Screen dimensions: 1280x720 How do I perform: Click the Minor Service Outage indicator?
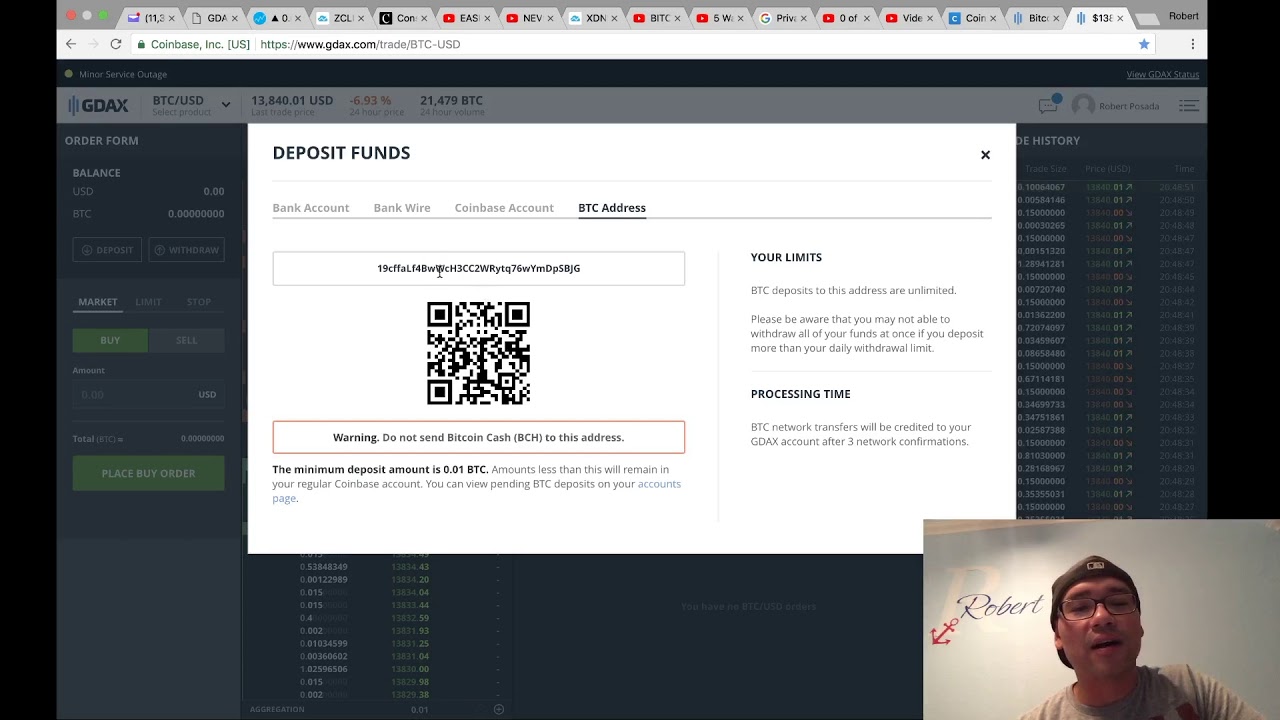(x=116, y=74)
